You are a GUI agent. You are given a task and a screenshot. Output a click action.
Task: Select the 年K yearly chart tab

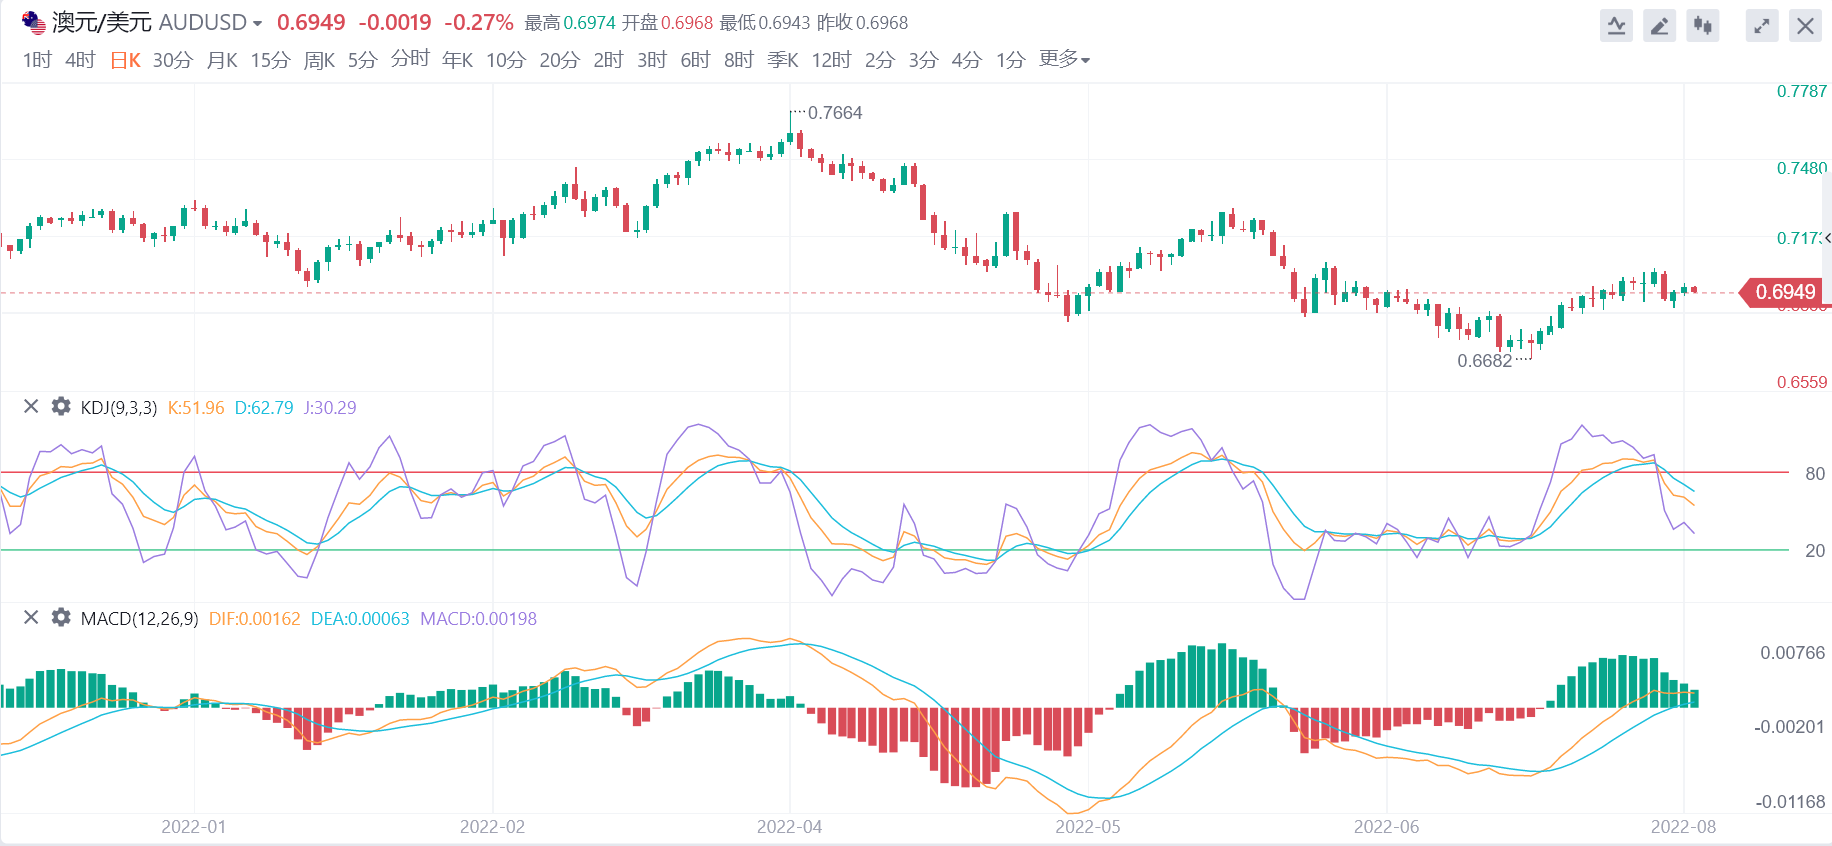tap(457, 60)
